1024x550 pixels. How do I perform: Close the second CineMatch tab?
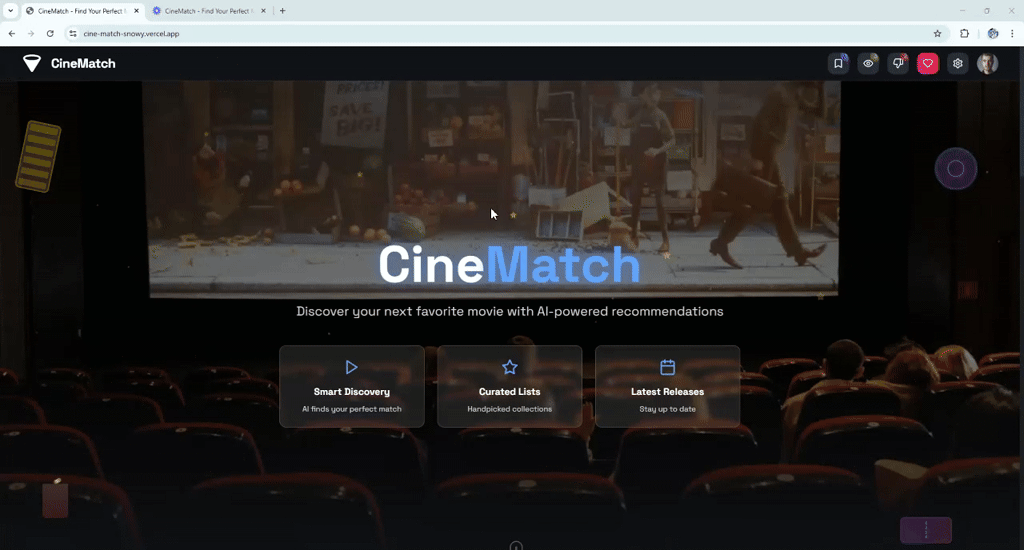pyautogui.click(x=263, y=11)
